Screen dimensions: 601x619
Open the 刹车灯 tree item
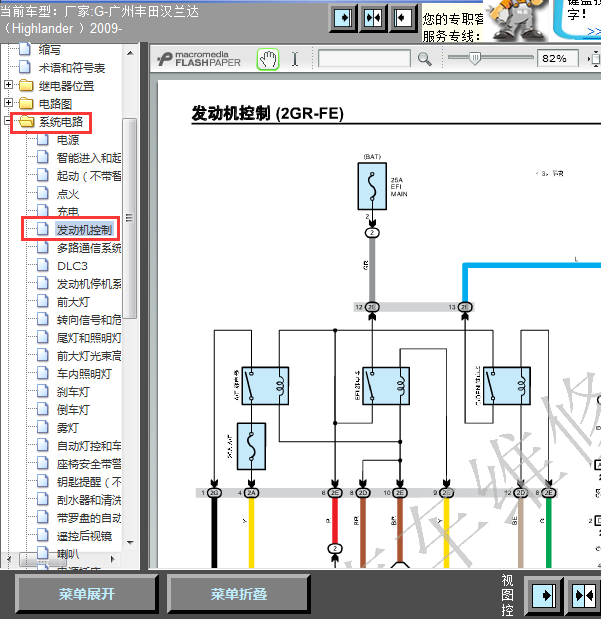(x=73, y=392)
